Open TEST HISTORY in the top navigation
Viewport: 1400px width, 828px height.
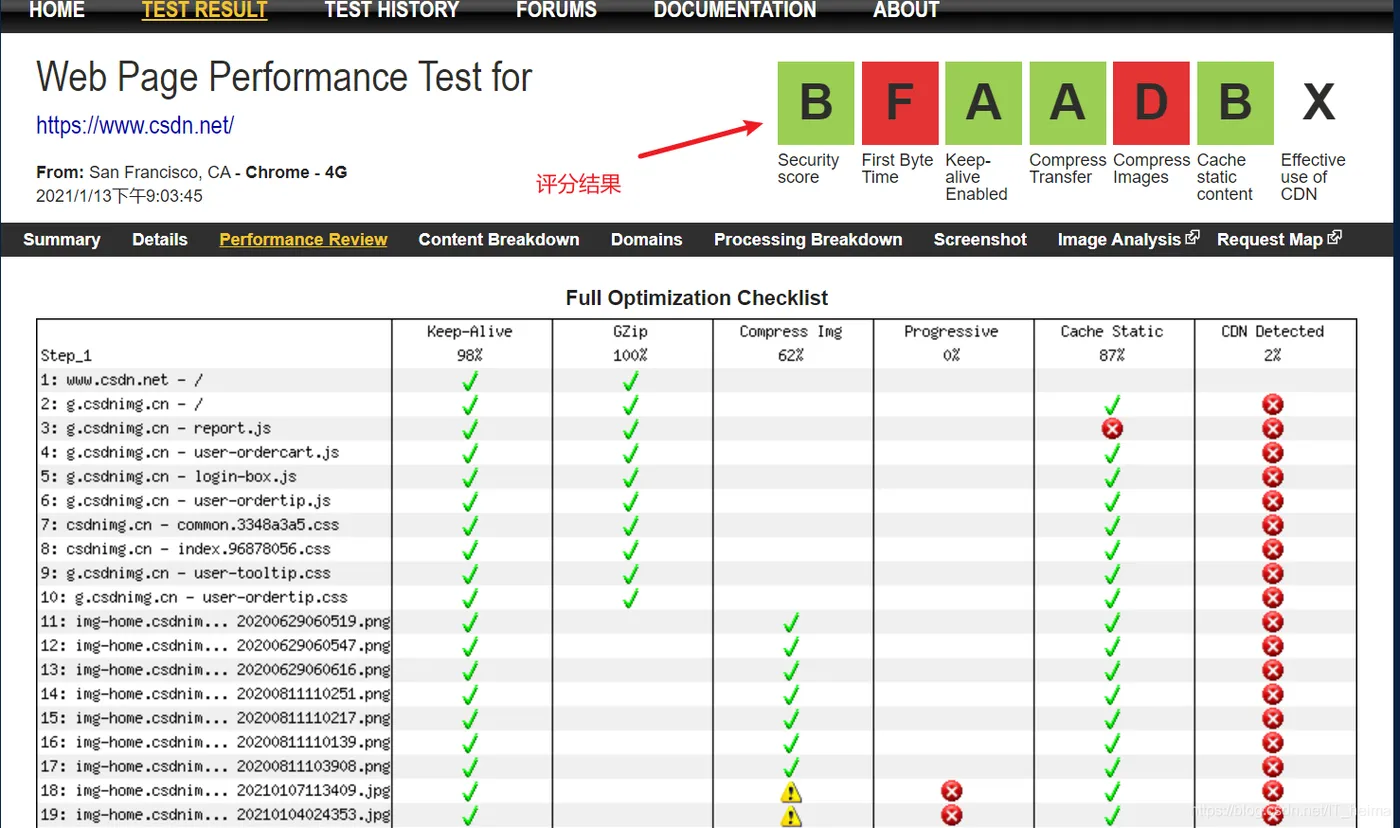coord(392,10)
